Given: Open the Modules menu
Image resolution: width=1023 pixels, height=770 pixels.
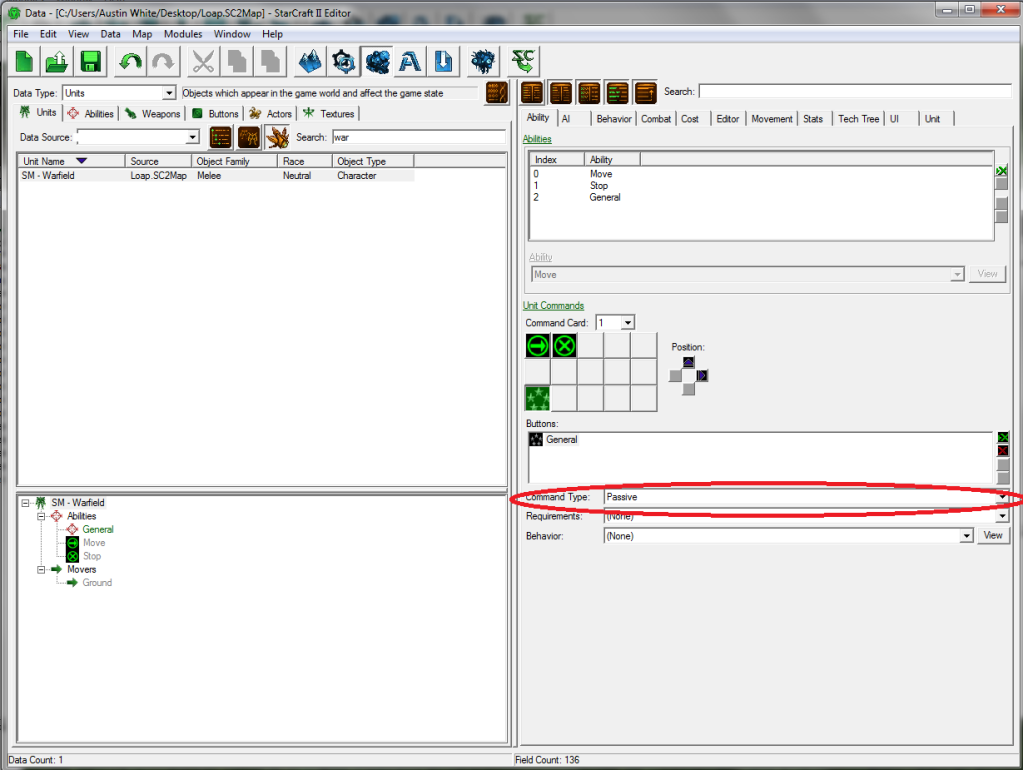Looking at the screenshot, I should (x=183, y=34).
